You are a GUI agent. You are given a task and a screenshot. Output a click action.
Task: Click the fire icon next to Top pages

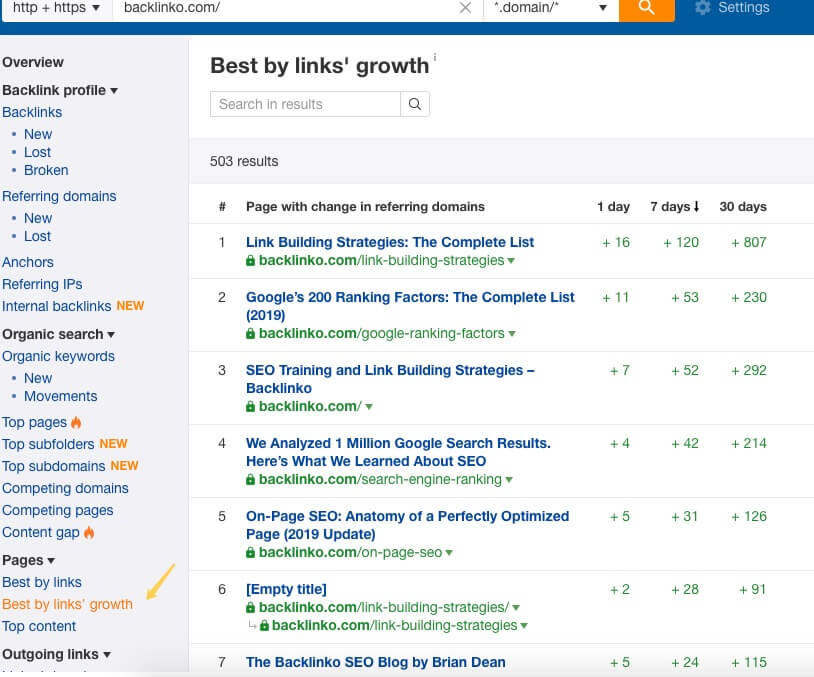[76, 423]
